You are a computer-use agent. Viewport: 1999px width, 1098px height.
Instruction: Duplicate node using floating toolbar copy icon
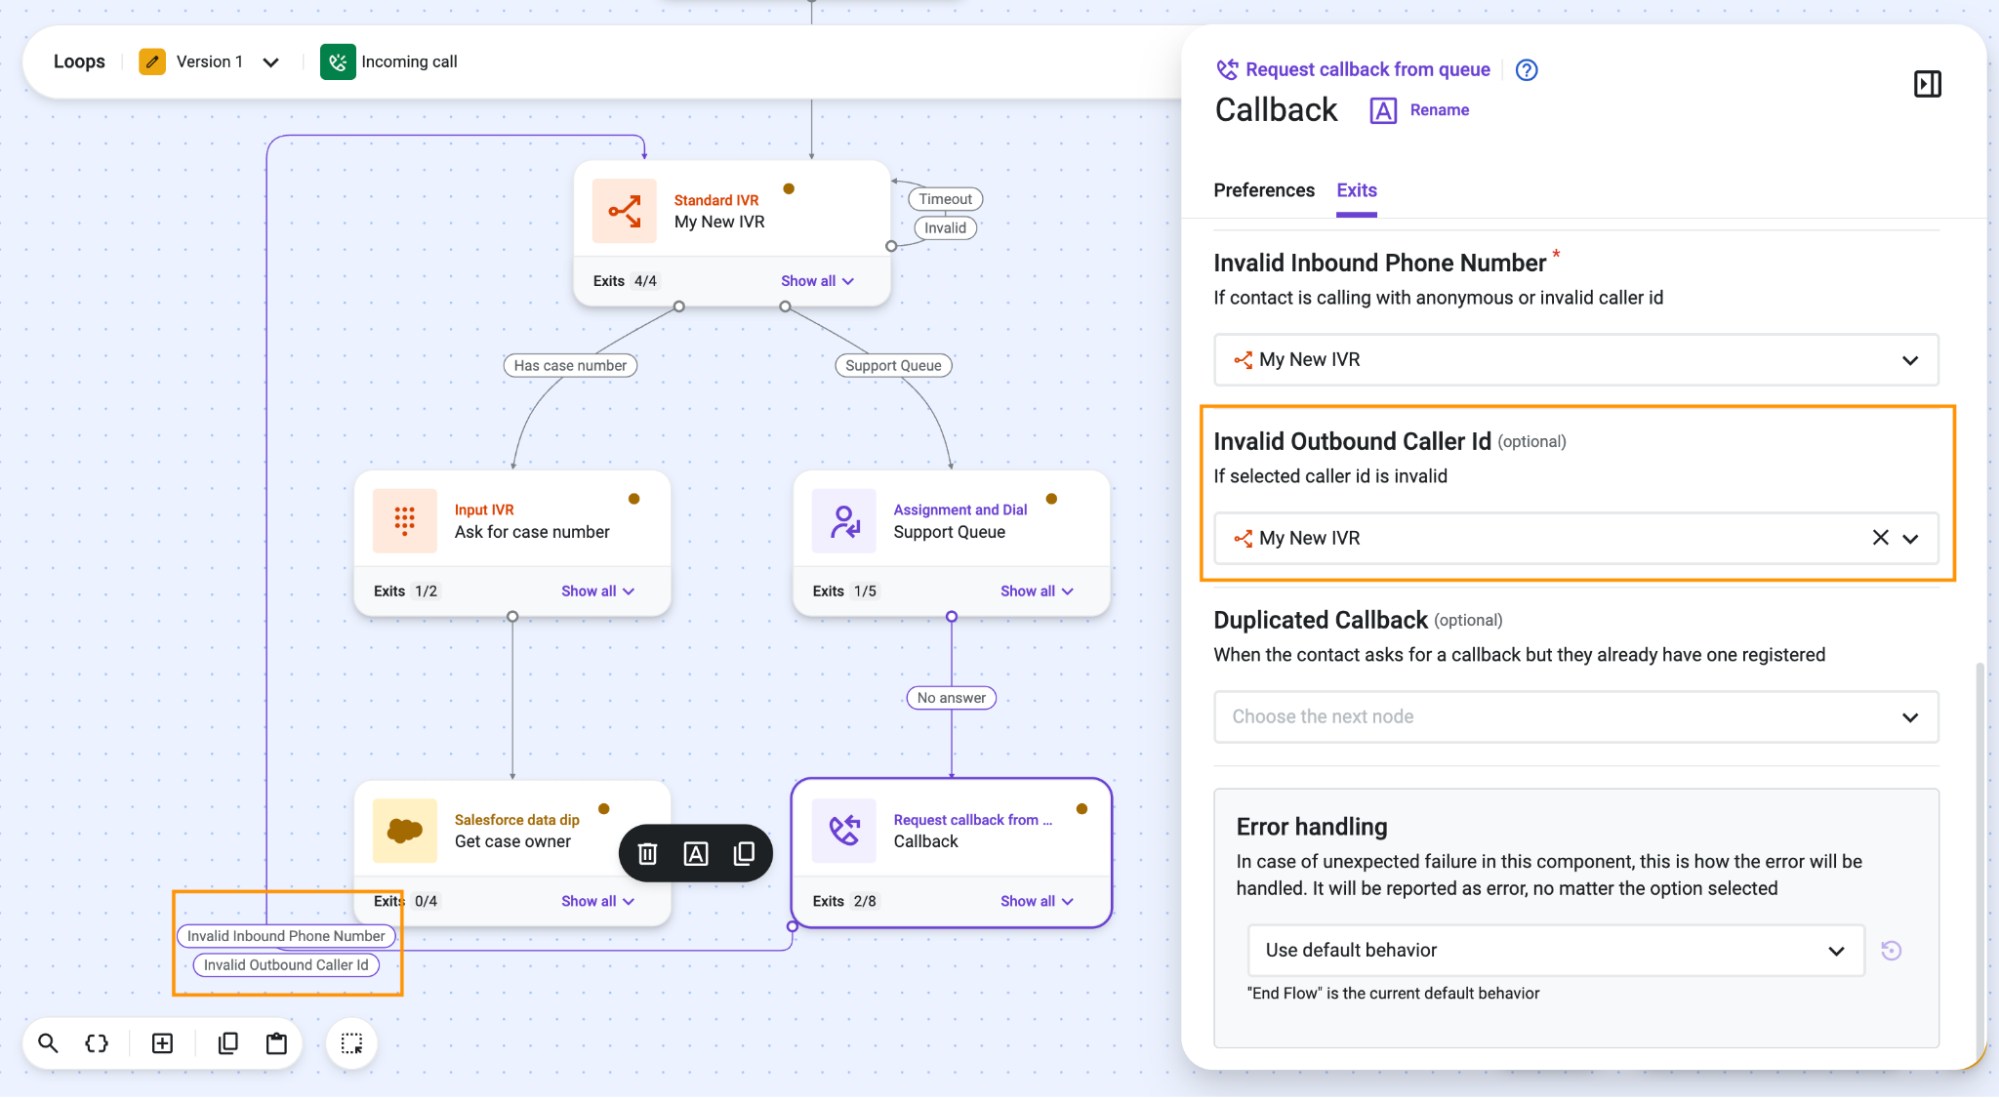tap(744, 853)
